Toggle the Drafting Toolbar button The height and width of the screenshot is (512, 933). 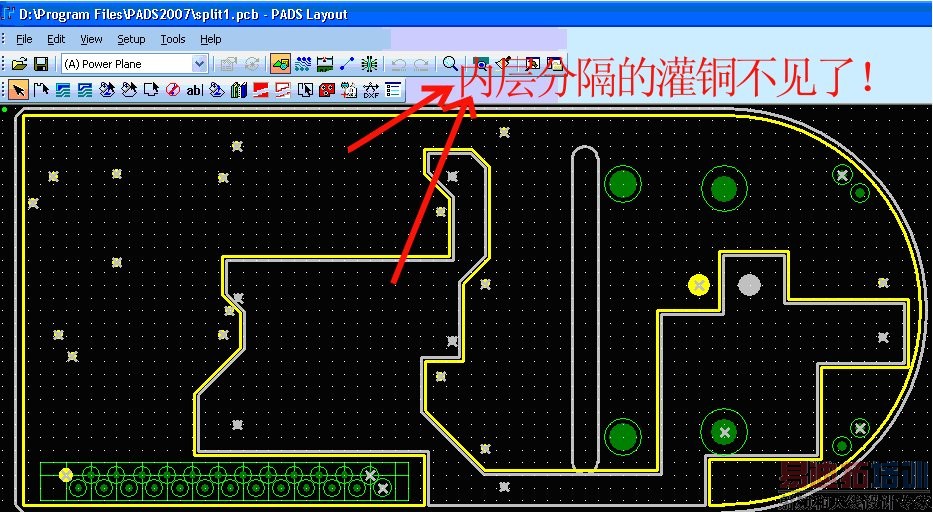tap(280, 64)
